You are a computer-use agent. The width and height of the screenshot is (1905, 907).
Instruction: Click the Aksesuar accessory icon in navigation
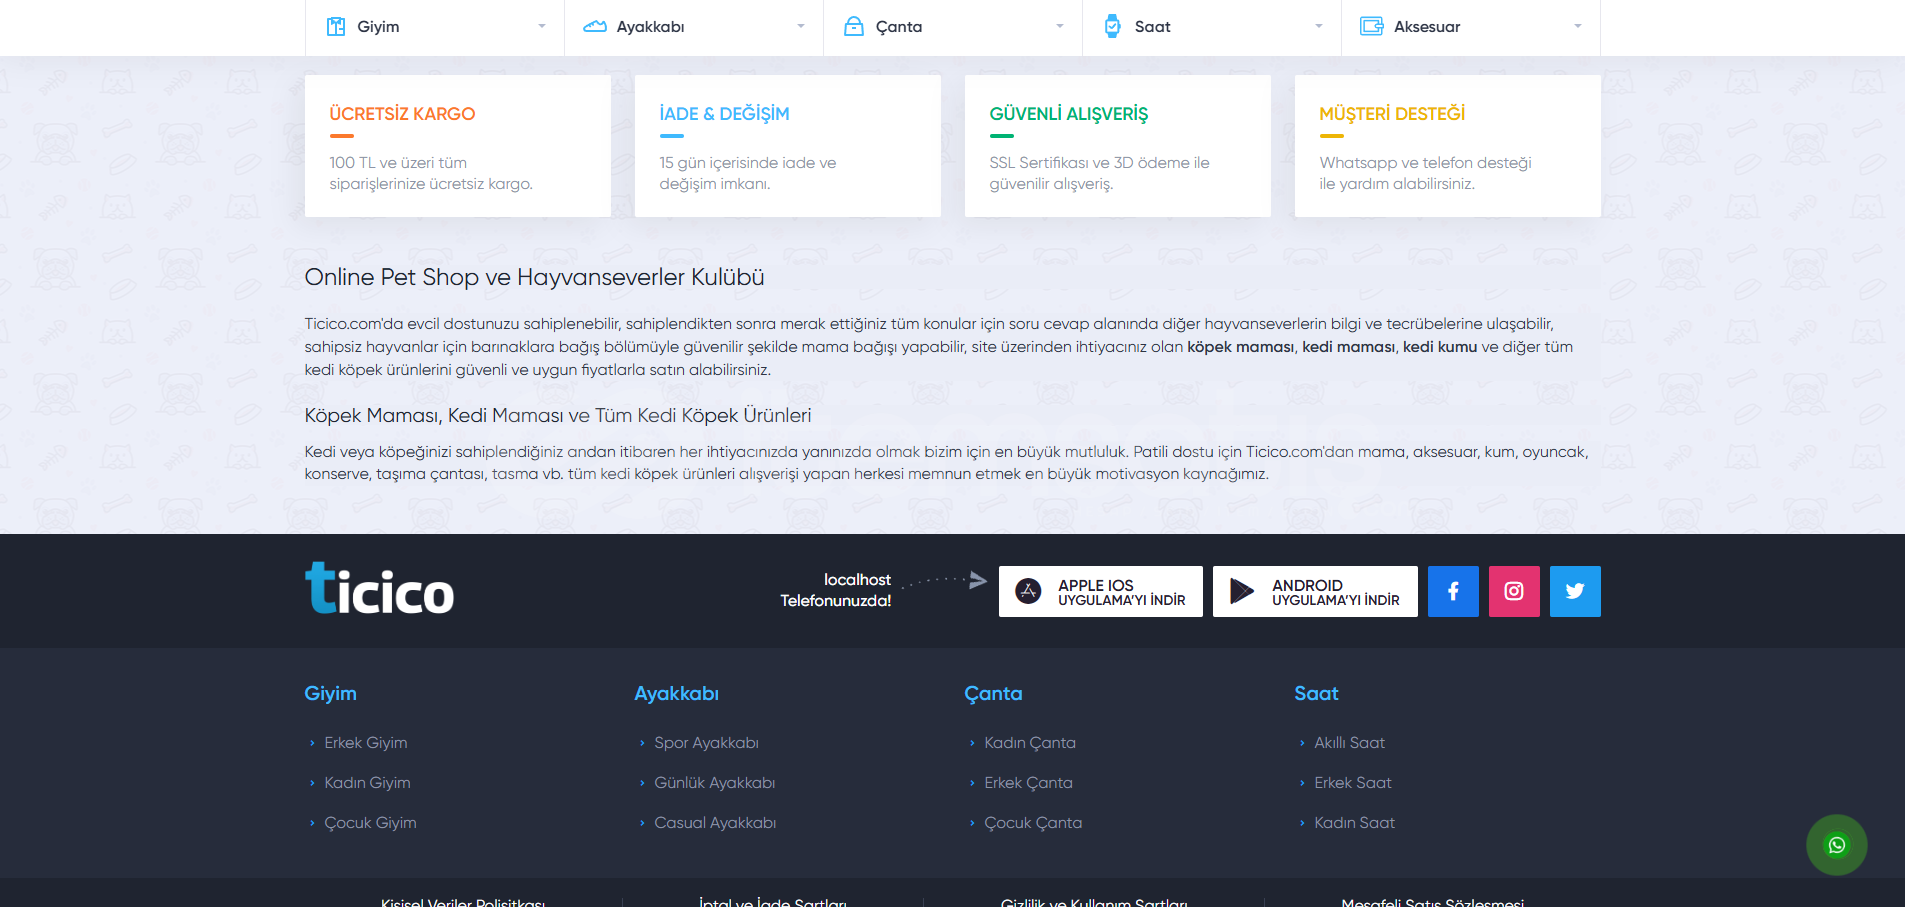(1372, 27)
